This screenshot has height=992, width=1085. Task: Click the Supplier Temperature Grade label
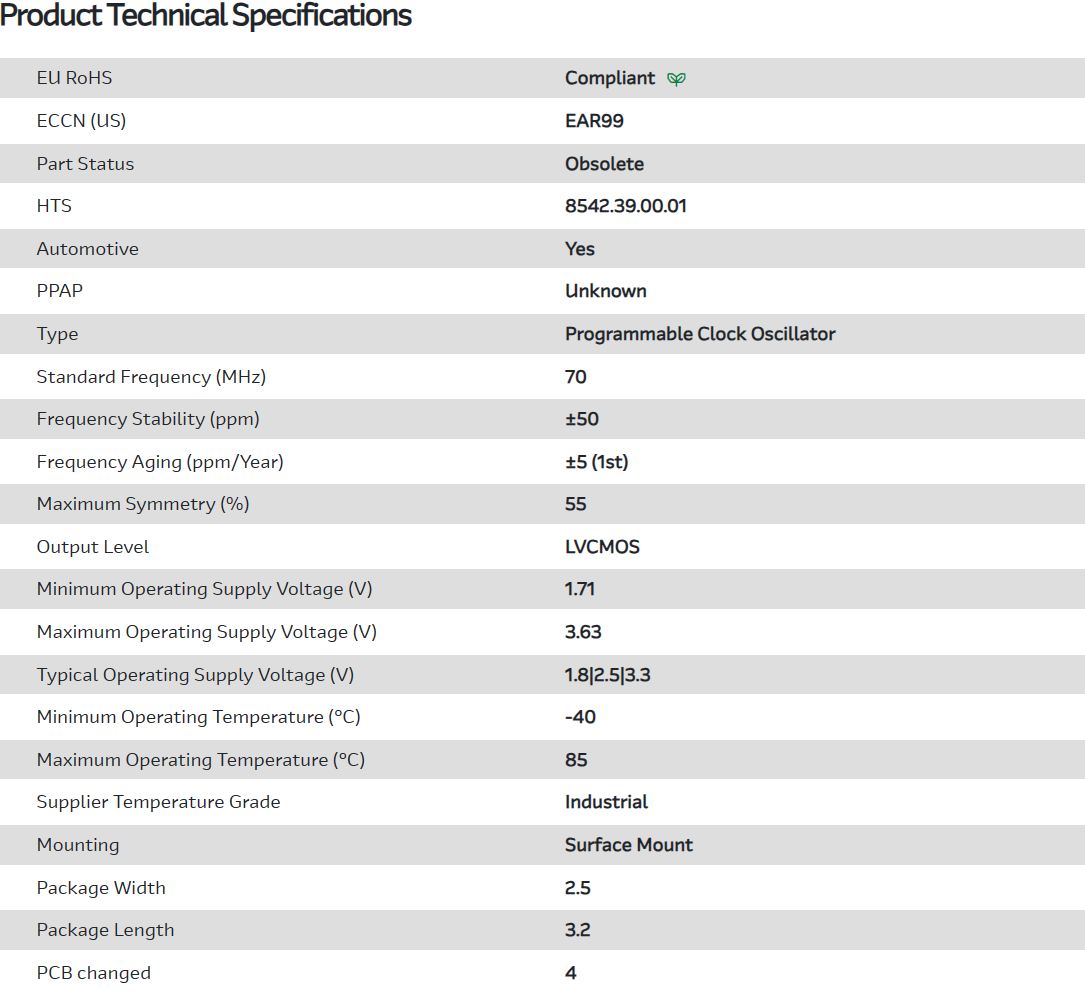point(158,802)
